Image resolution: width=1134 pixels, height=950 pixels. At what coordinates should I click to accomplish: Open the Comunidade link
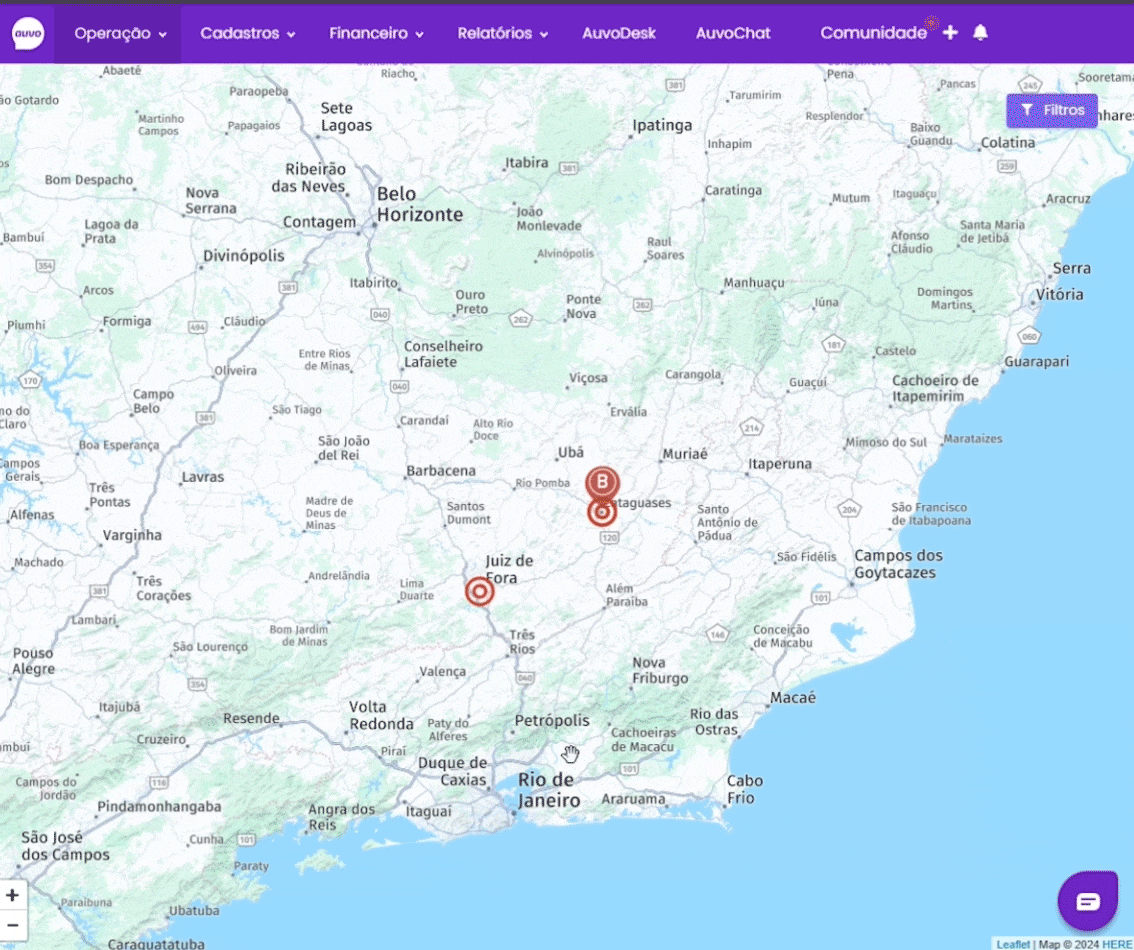tap(873, 33)
